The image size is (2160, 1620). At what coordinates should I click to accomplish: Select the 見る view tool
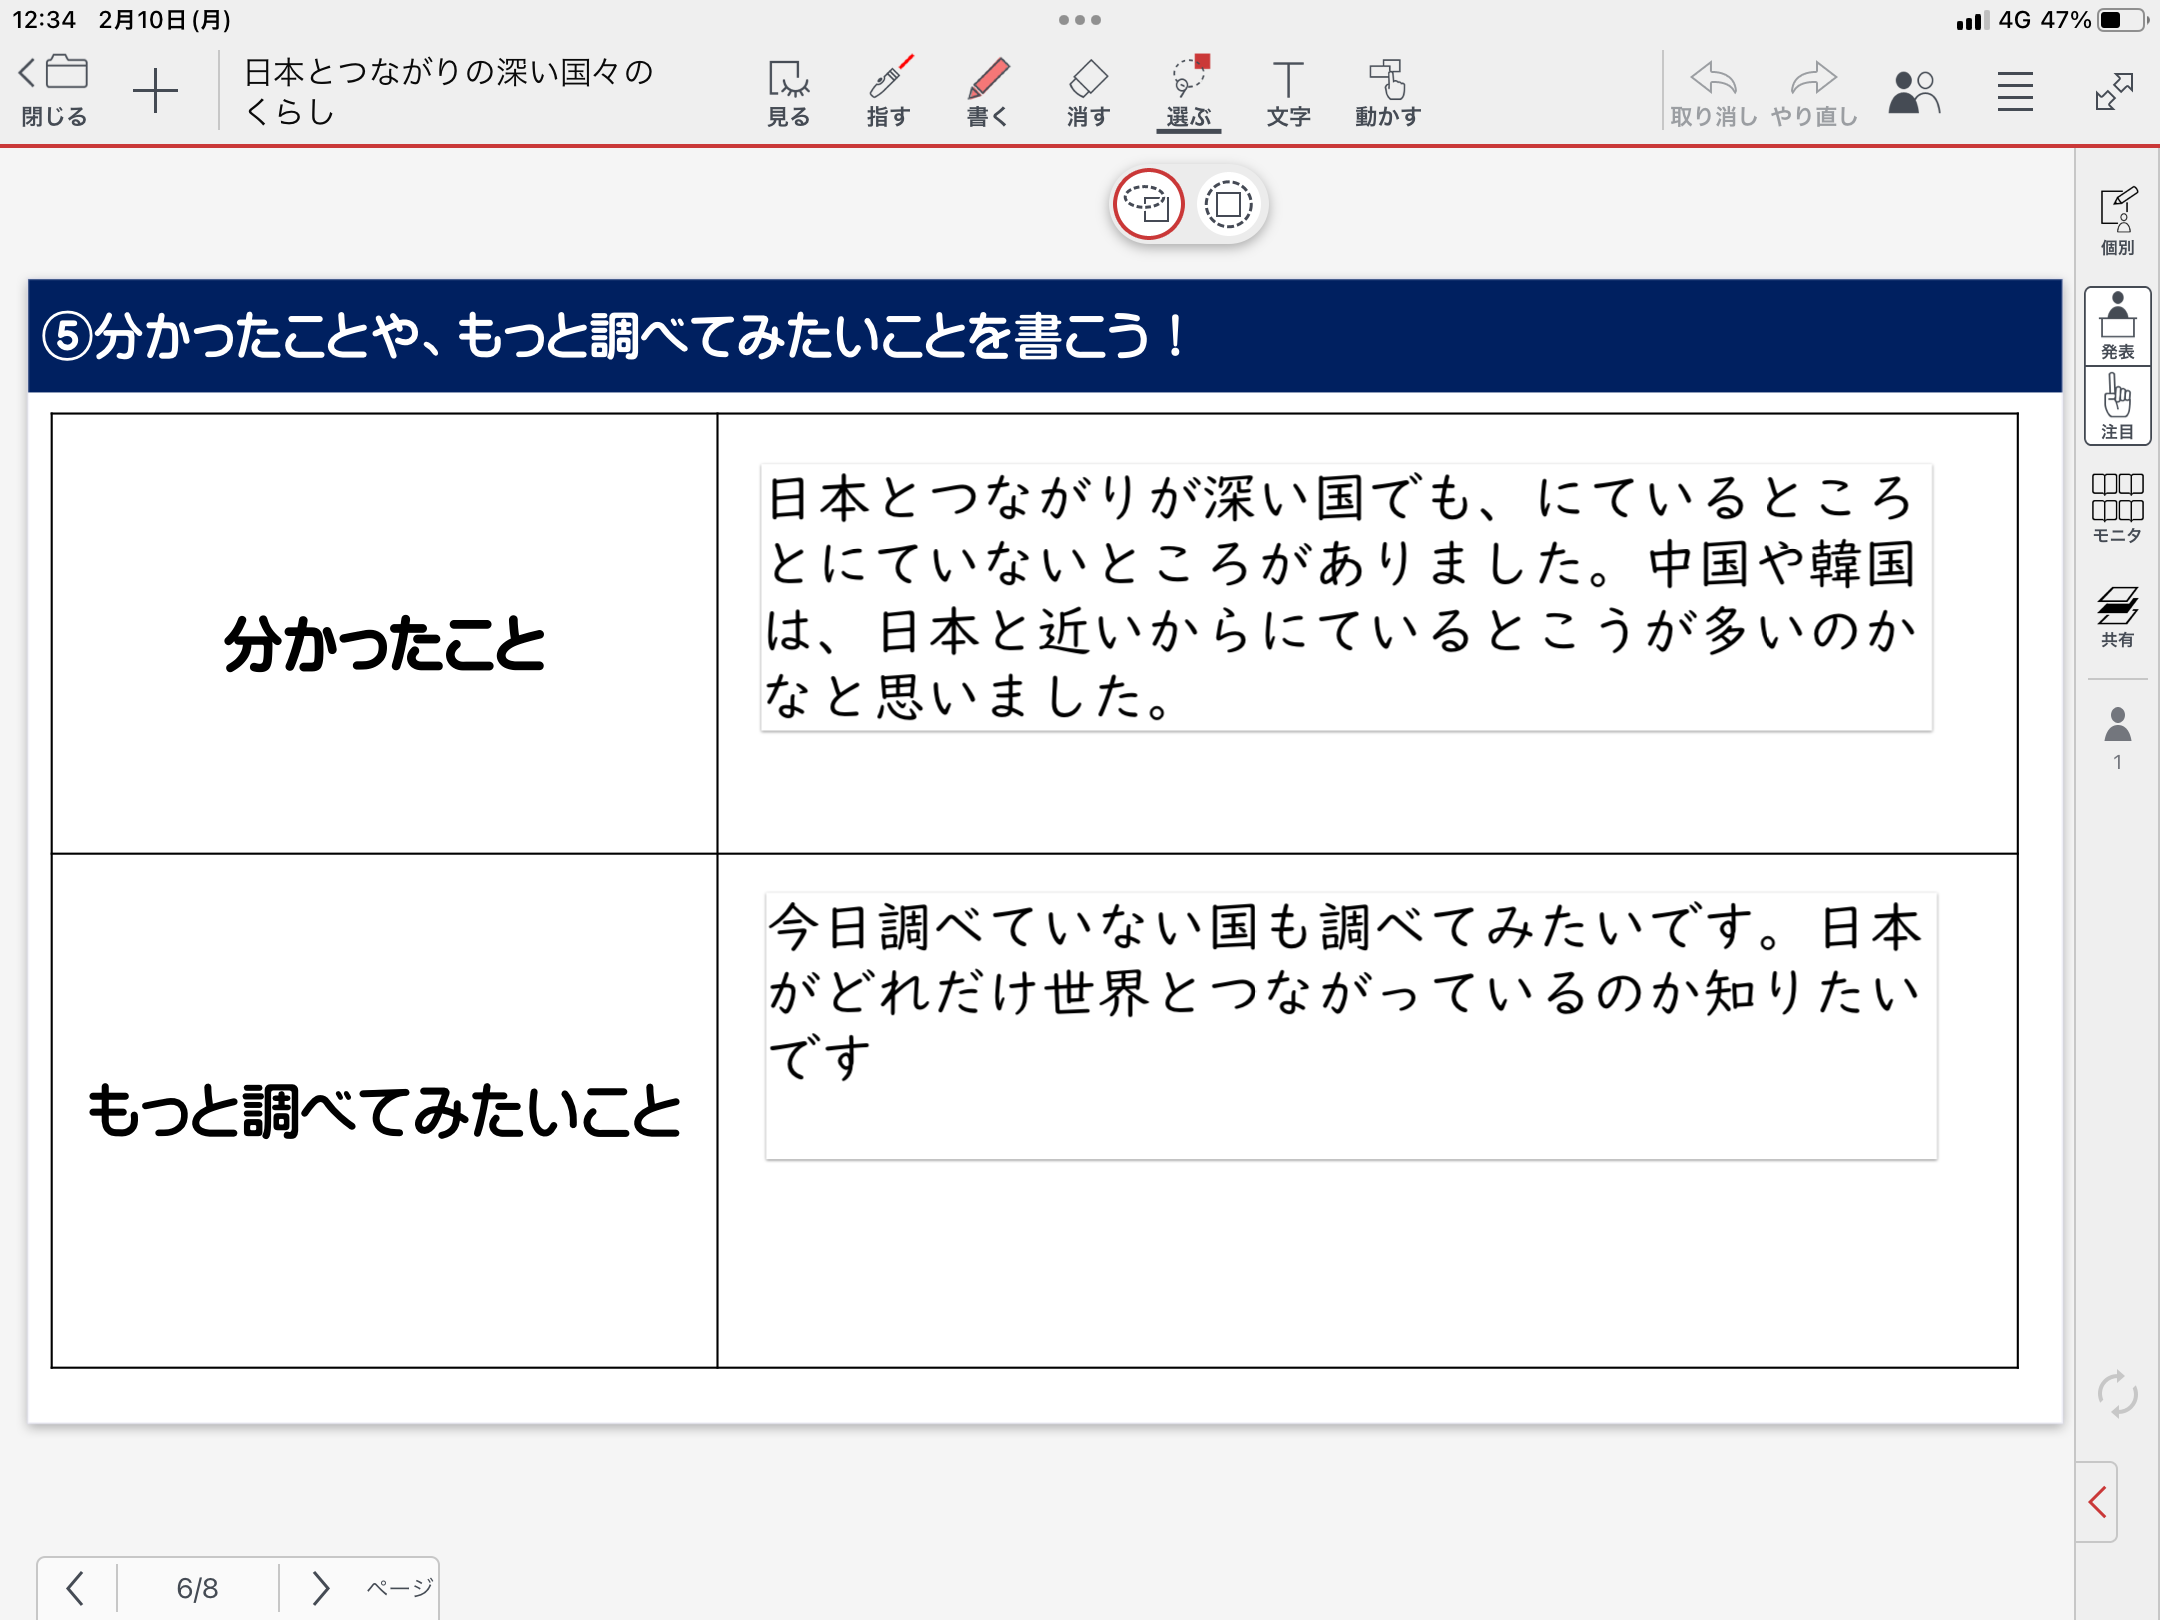(x=788, y=92)
